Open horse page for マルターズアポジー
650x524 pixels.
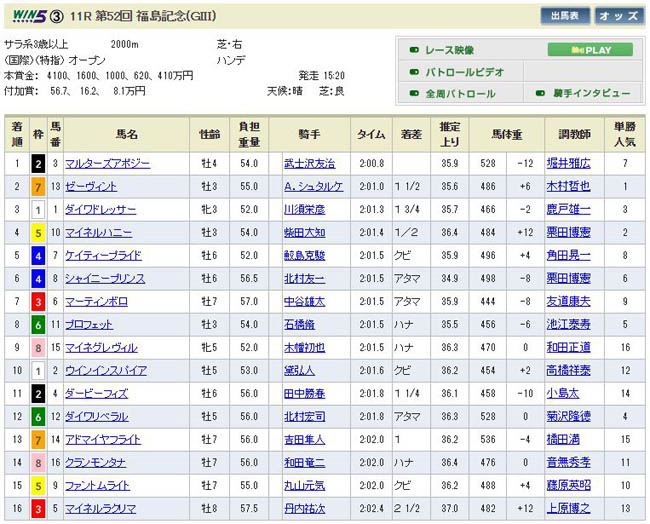pyautogui.click(x=107, y=162)
